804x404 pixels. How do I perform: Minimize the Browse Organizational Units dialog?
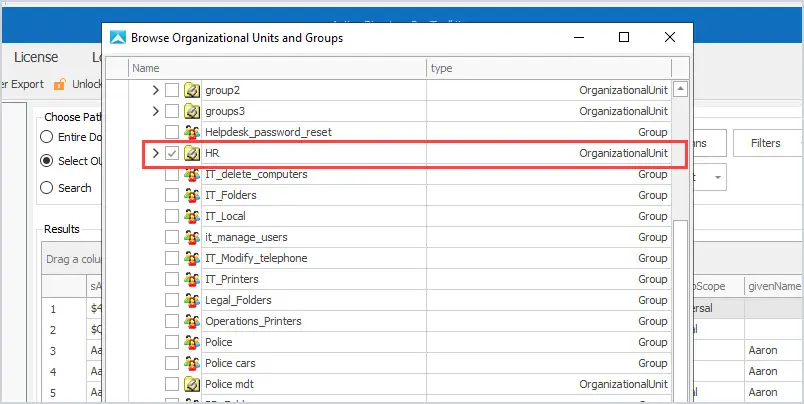(579, 37)
